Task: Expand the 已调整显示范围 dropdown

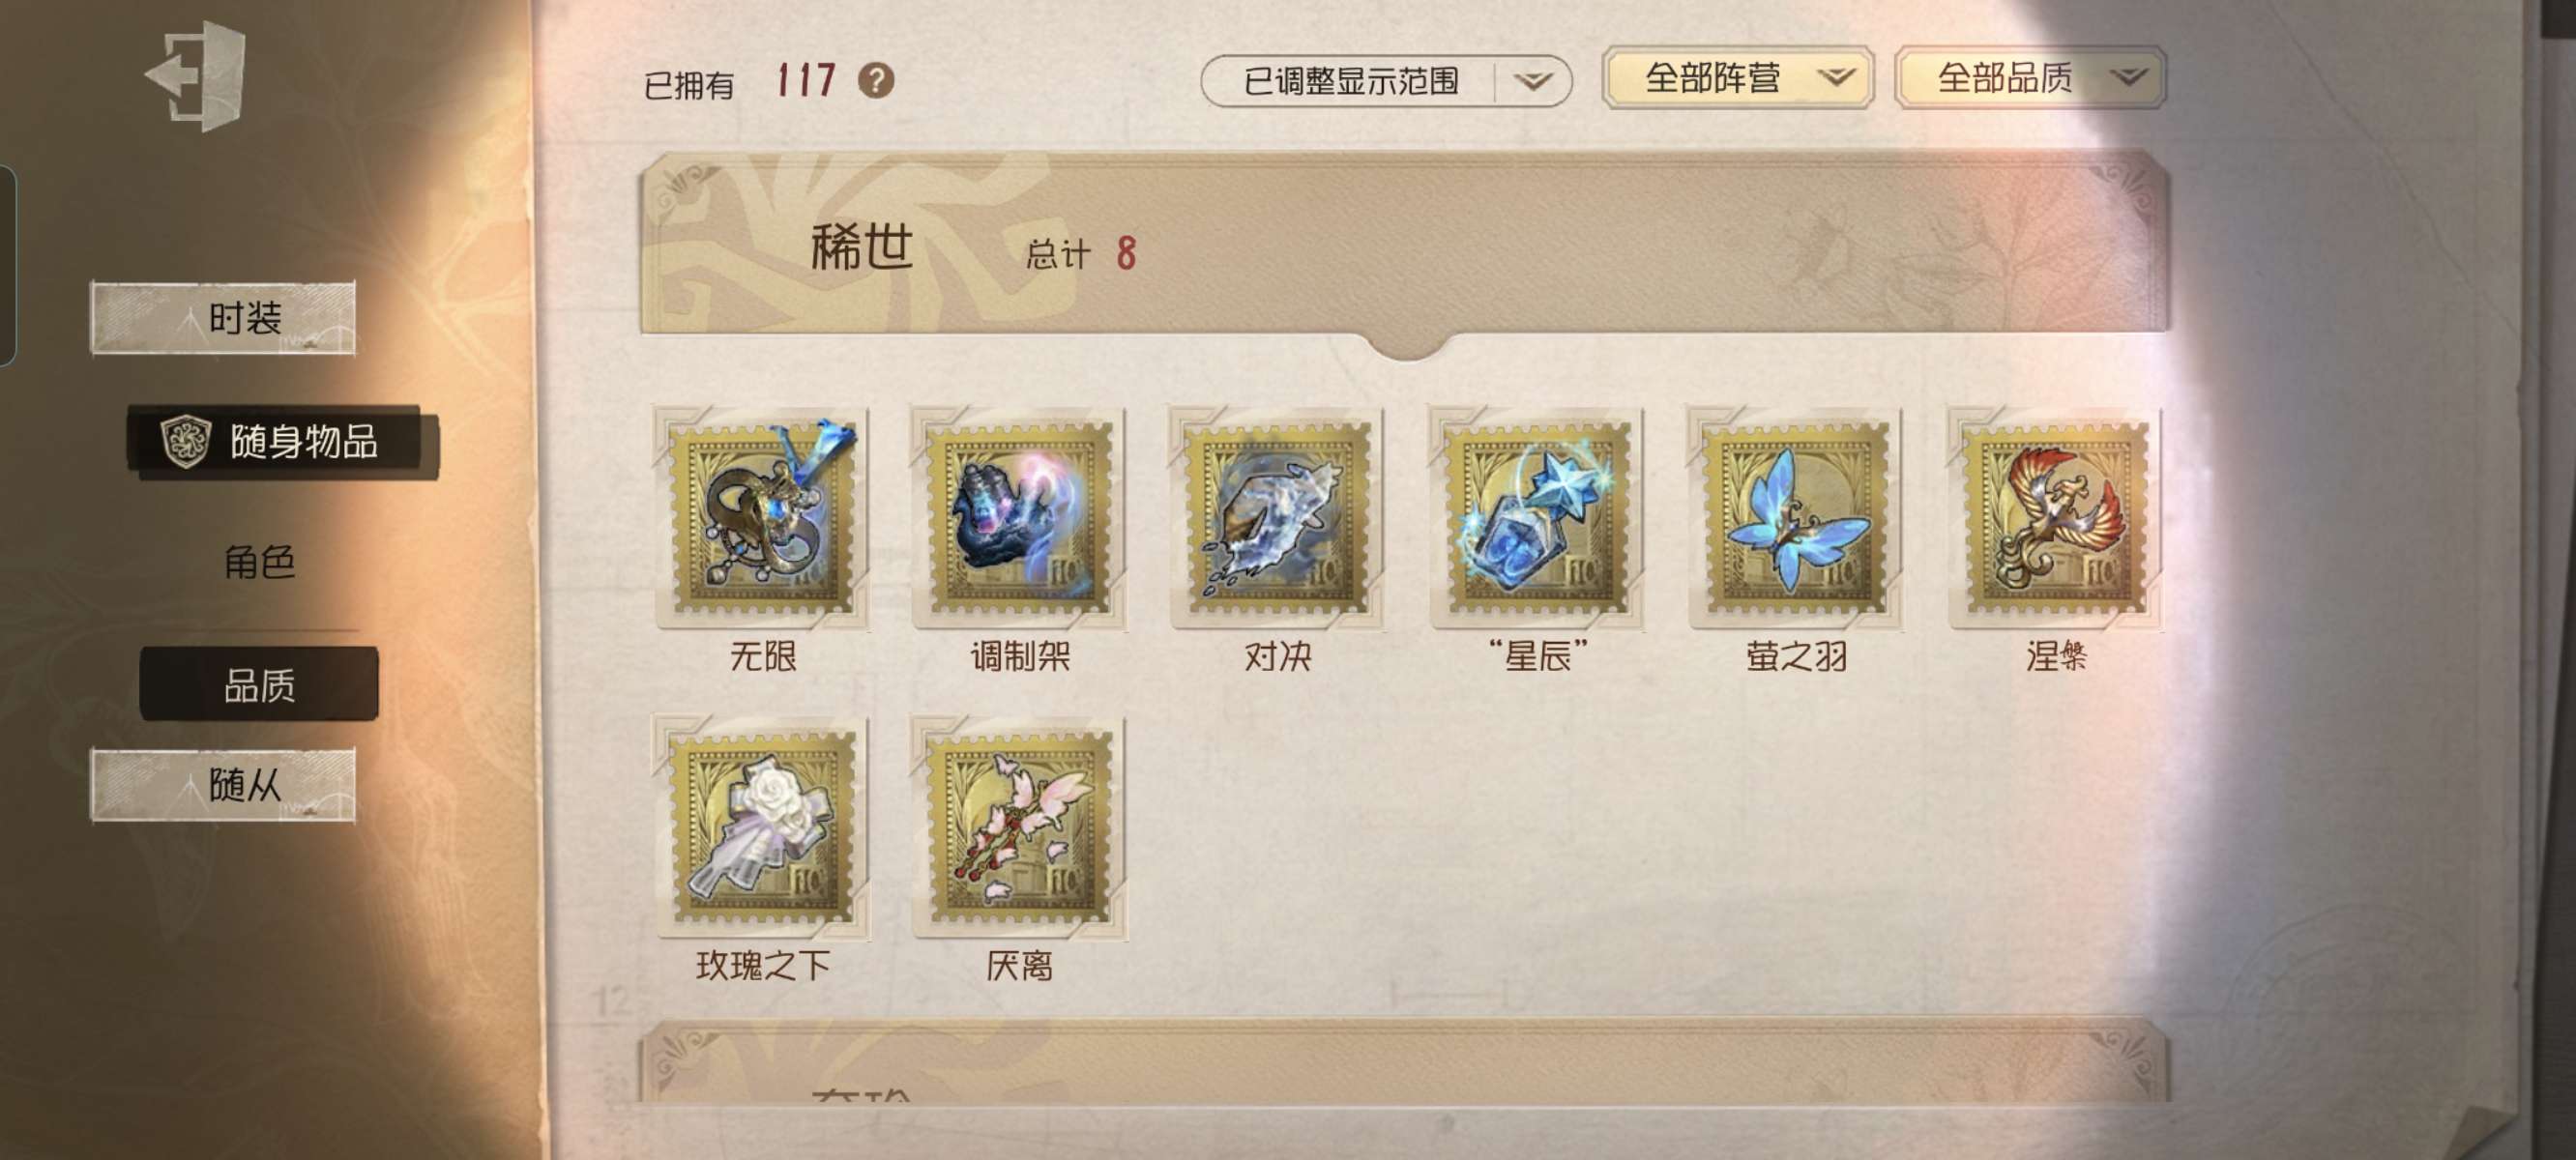Action: [1386, 81]
